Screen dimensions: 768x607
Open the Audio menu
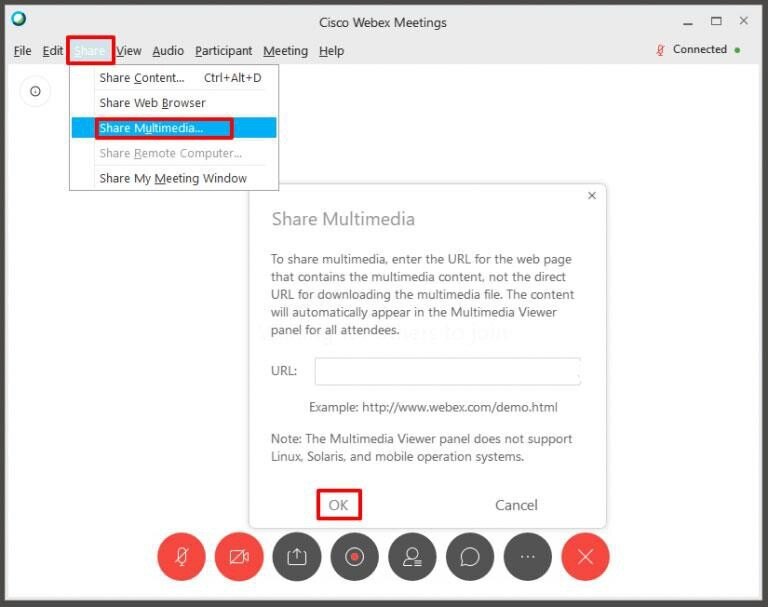pyautogui.click(x=168, y=51)
